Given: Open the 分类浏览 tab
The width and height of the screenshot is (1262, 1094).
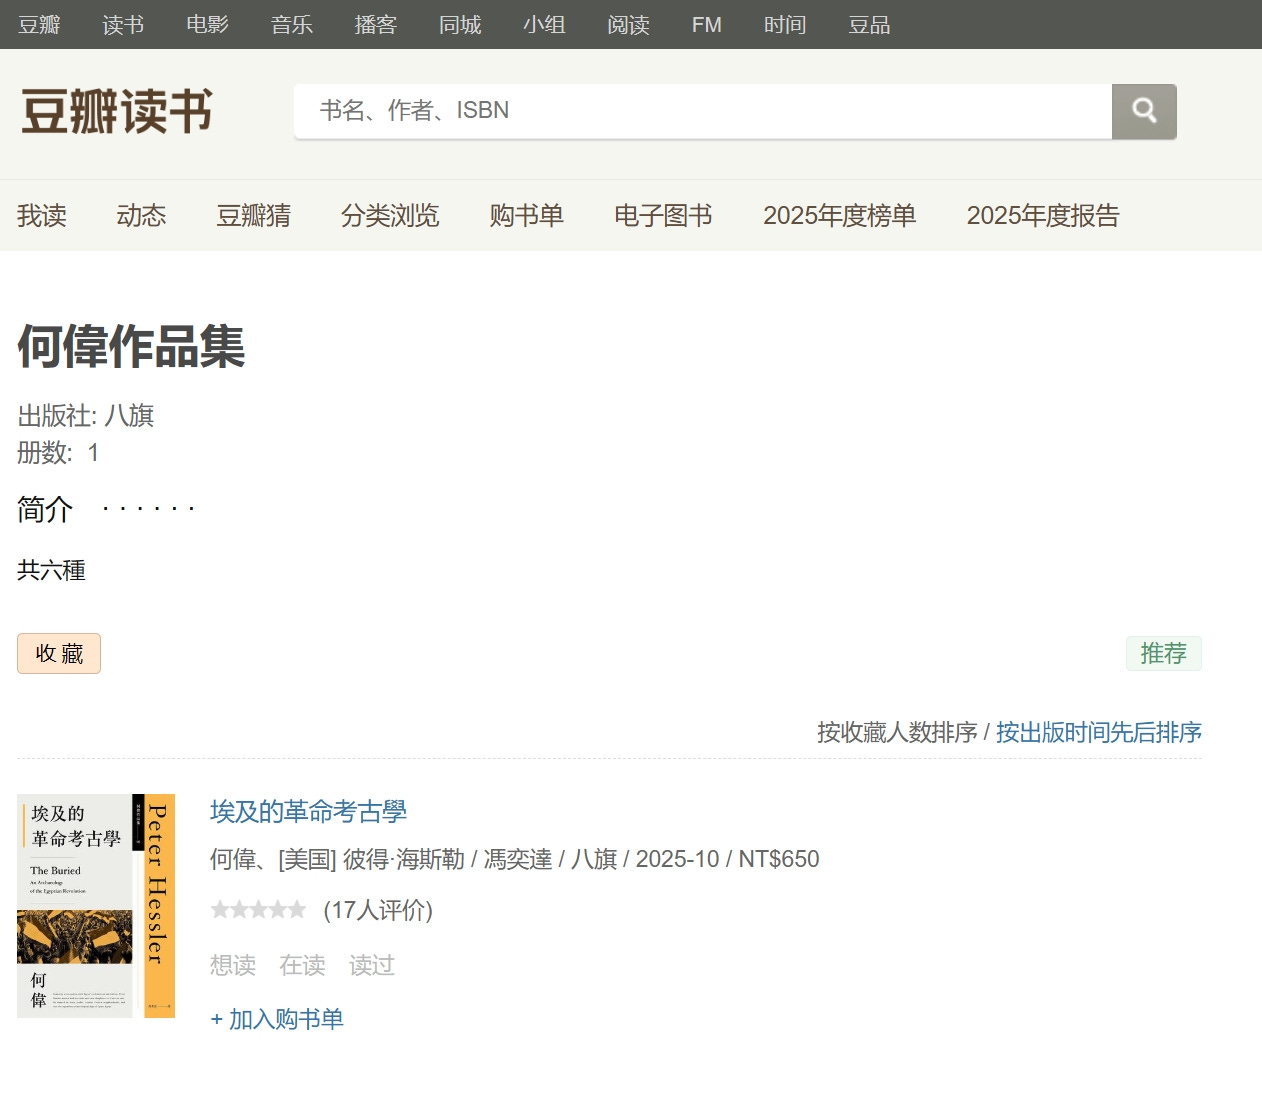Looking at the screenshot, I should (x=390, y=216).
